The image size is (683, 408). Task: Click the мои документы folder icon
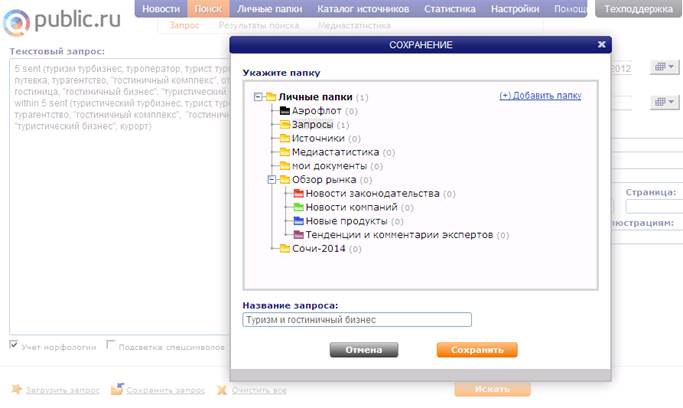pos(285,166)
